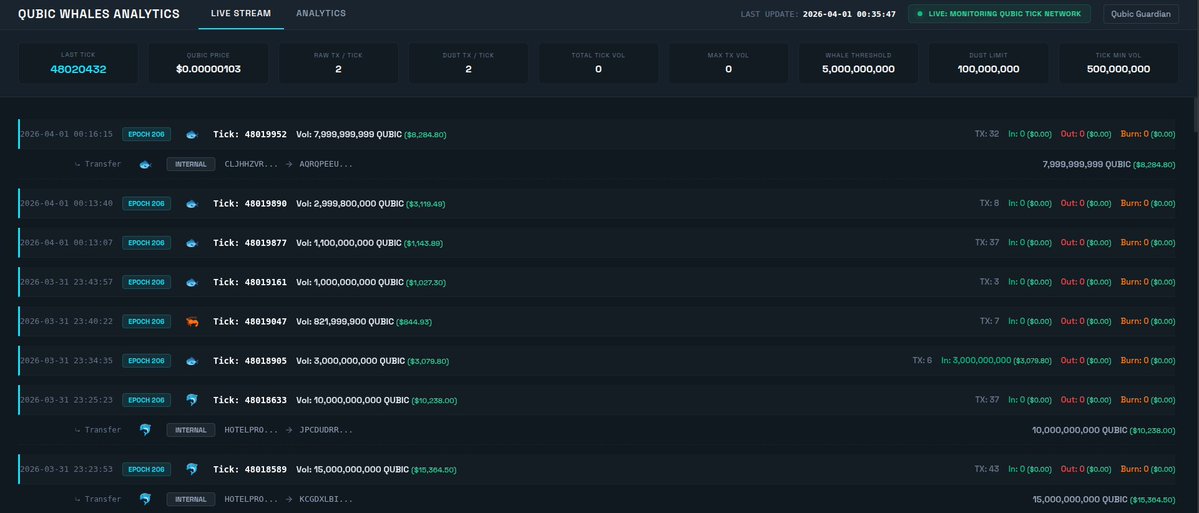Click the vertical scrollbar thumb
This screenshot has height=513, width=1199.
point(1195,115)
